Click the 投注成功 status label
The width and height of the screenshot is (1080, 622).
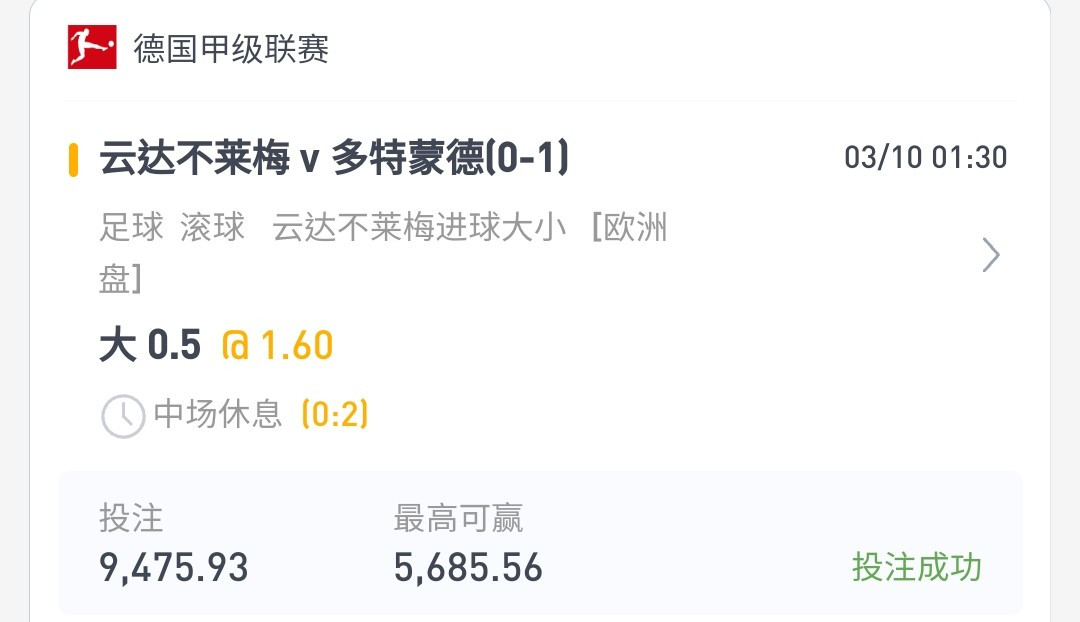(916, 568)
